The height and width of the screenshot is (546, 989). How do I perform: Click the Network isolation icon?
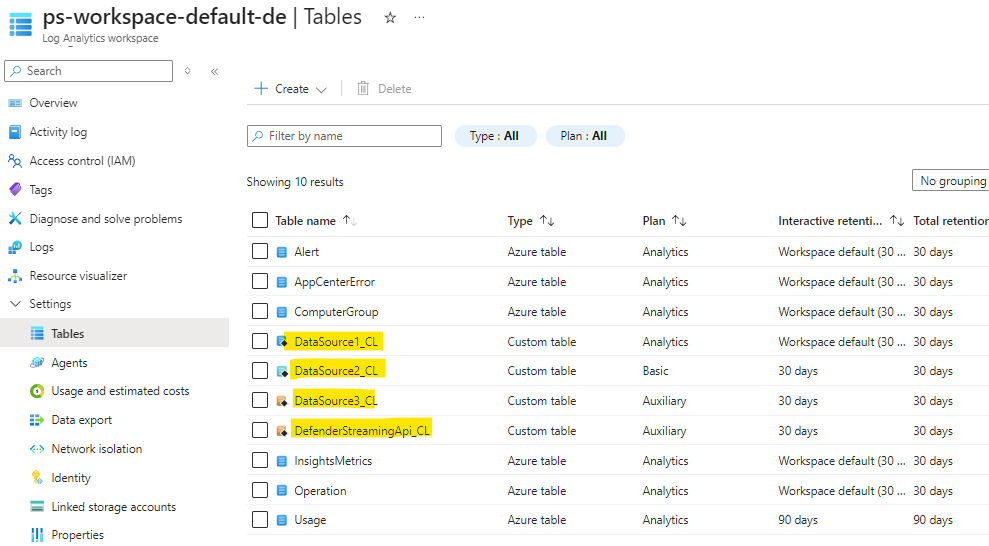coord(37,449)
